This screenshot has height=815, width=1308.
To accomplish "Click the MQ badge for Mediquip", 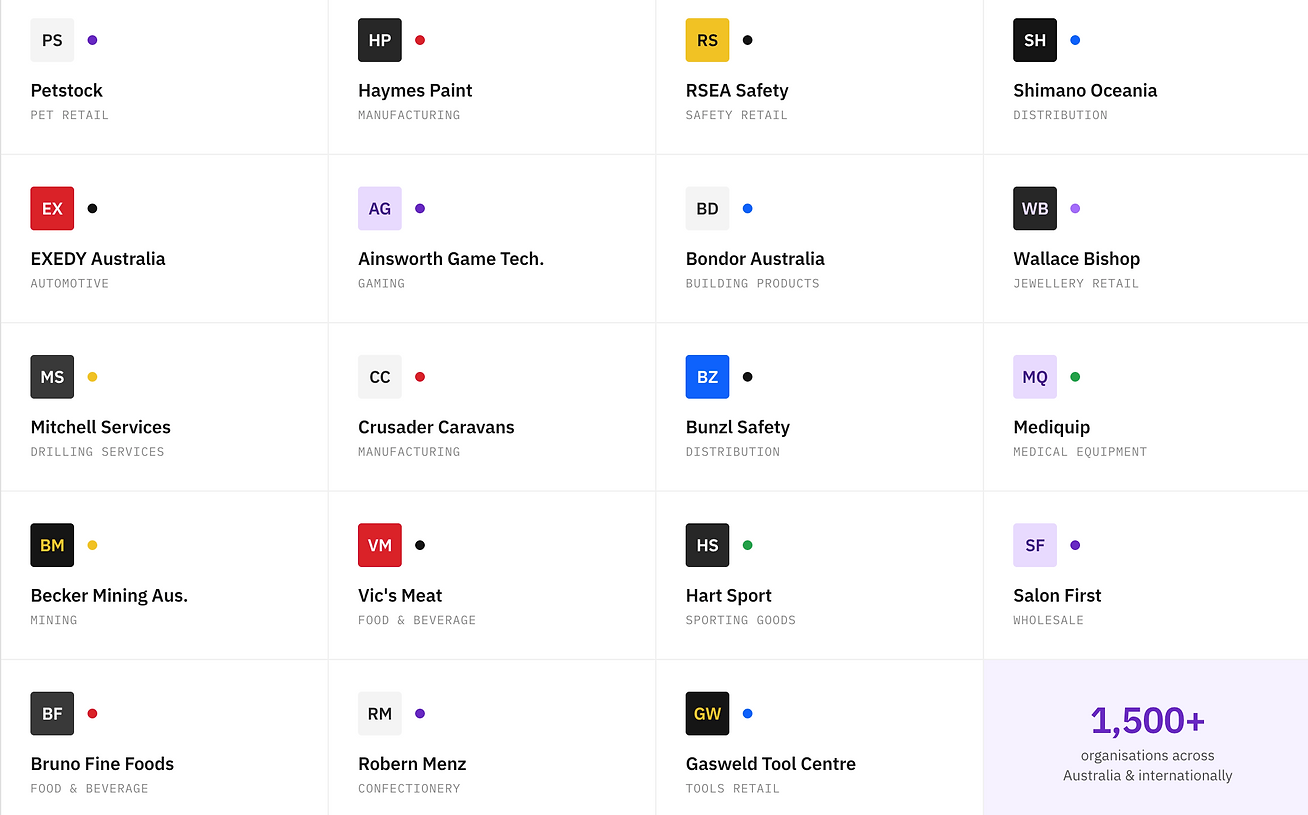I will 1035,377.
